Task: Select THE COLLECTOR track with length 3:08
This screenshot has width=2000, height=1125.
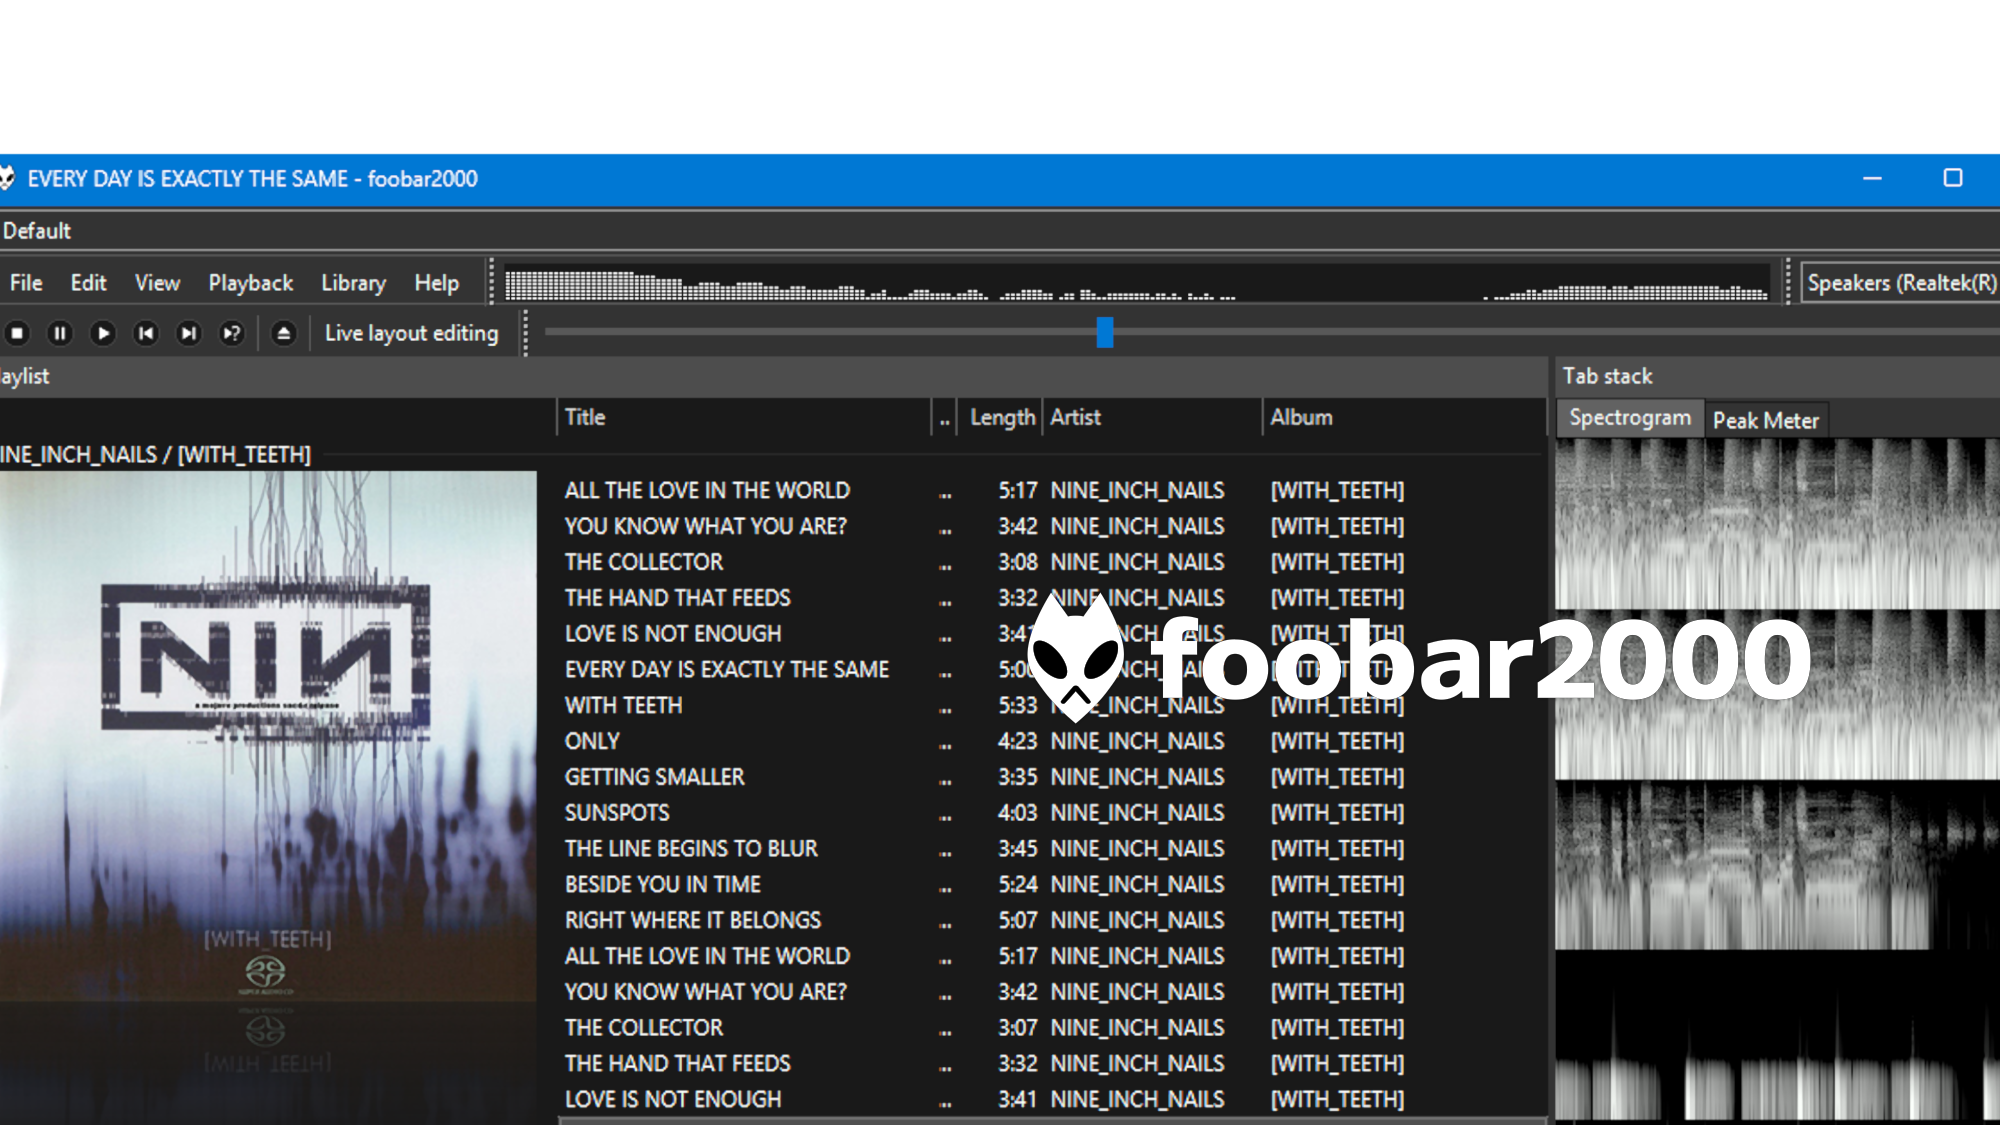Action: [1051, 562]
